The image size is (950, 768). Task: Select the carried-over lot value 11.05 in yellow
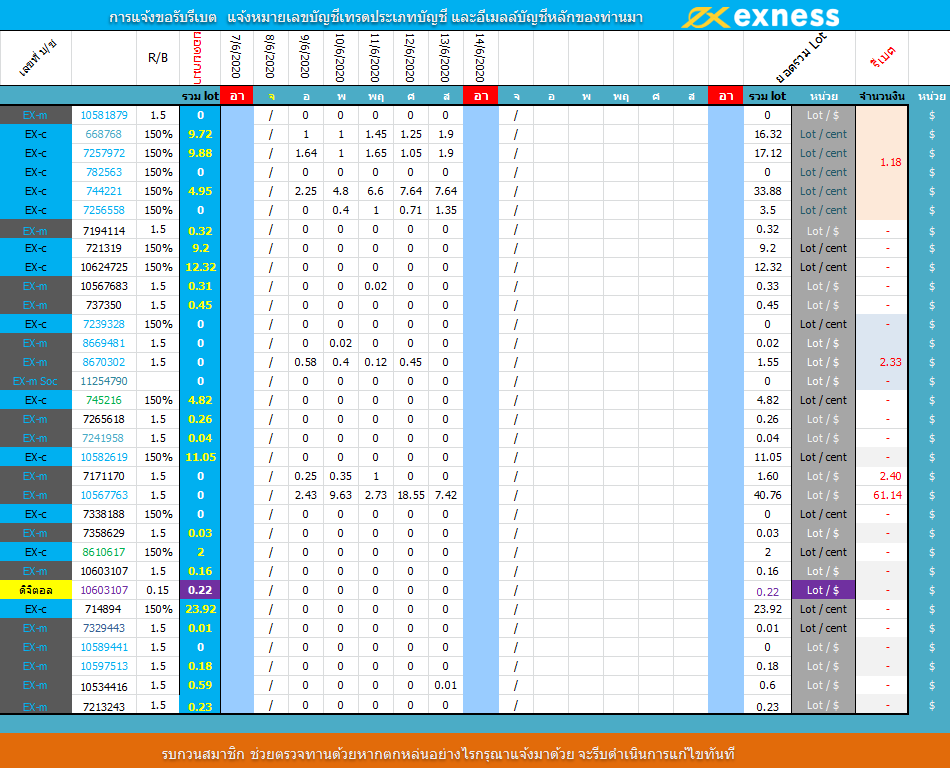pos(201,457)
